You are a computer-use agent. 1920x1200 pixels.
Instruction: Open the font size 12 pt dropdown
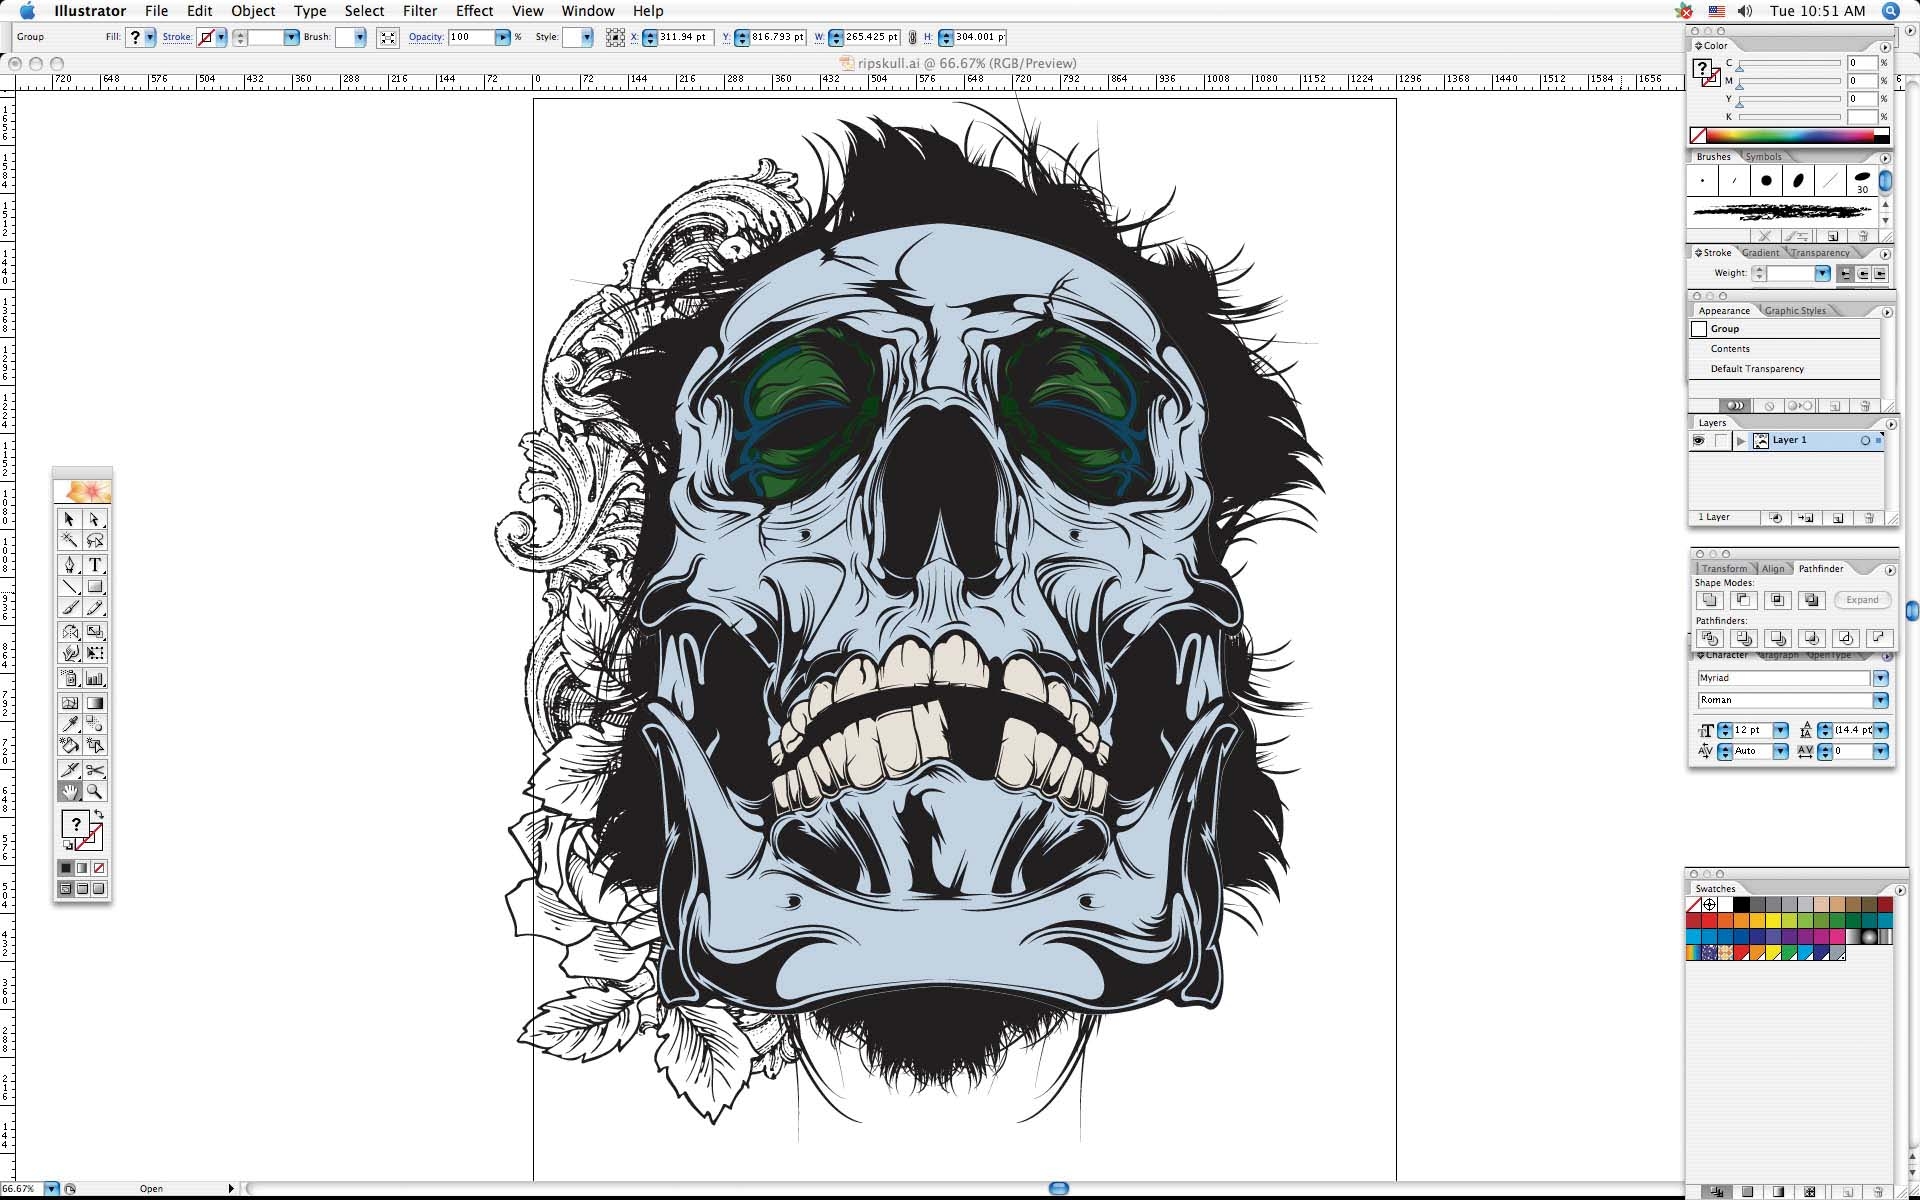1780,730
